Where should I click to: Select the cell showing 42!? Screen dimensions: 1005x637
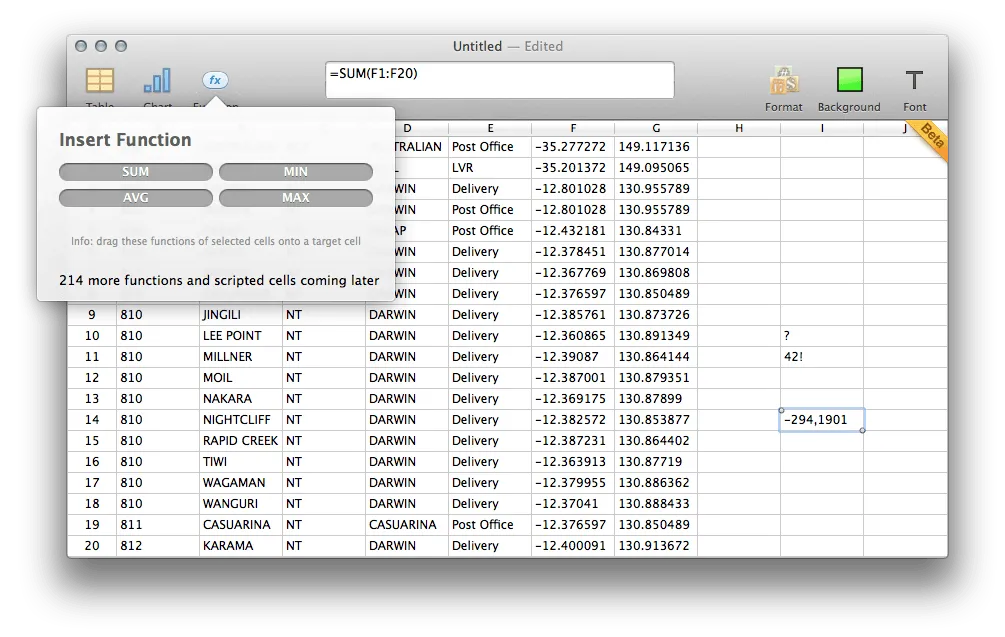[x=820, y=356]
